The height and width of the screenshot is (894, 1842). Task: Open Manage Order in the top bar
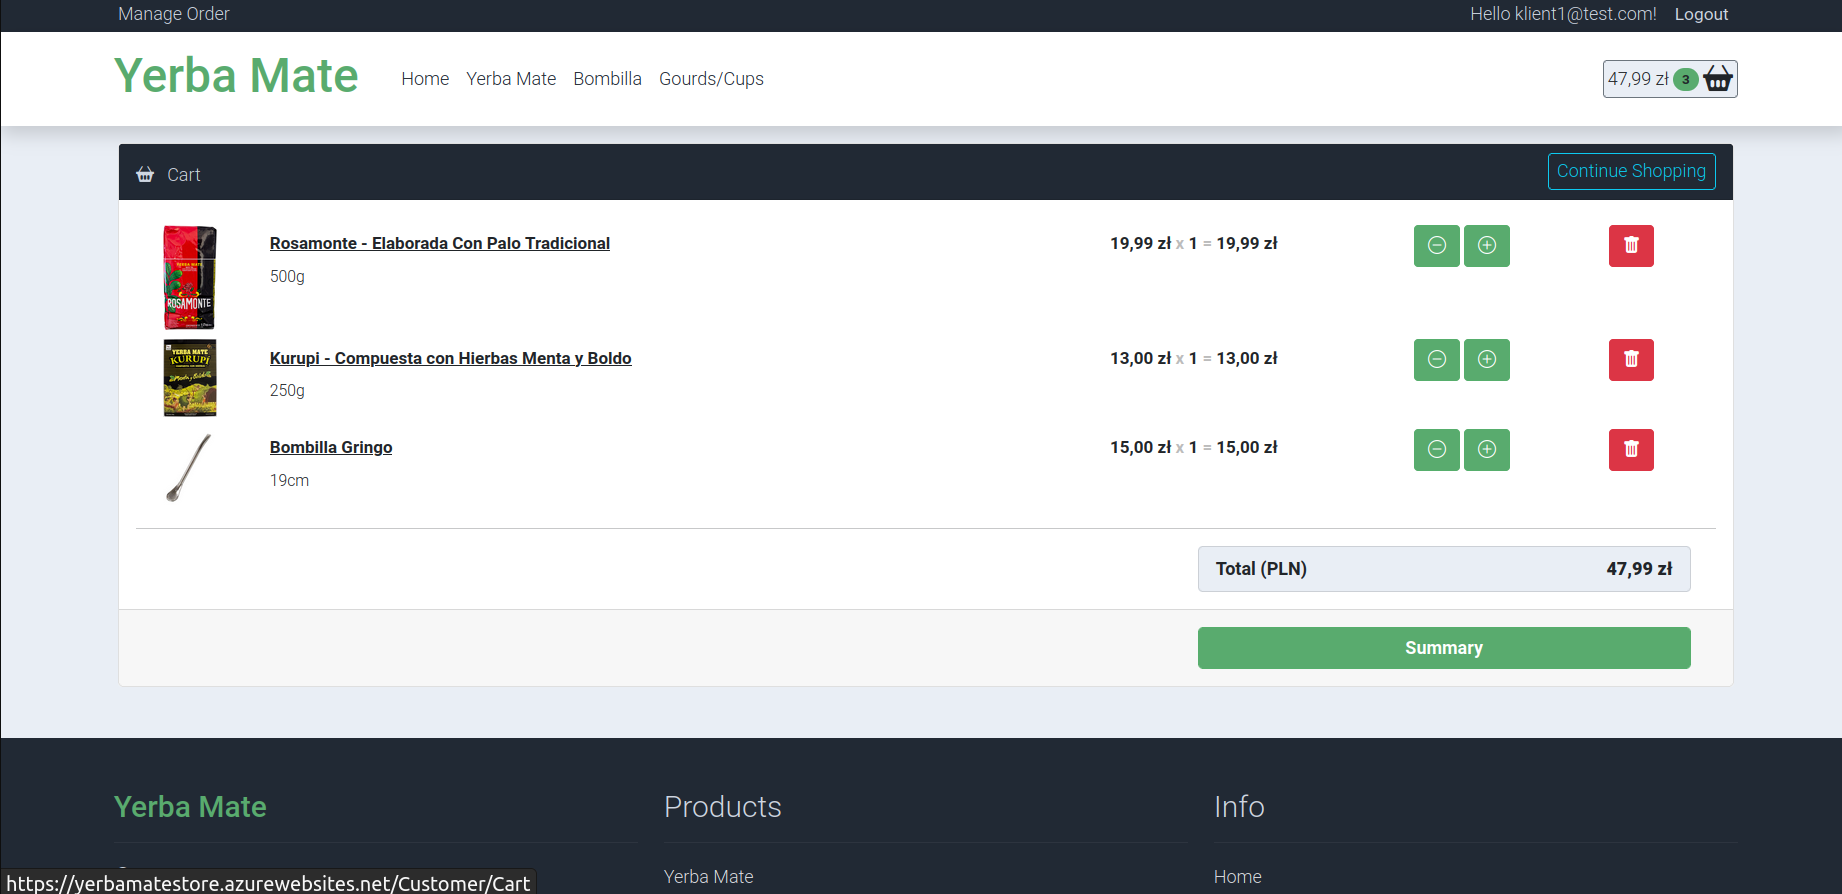tap(174, 14)
